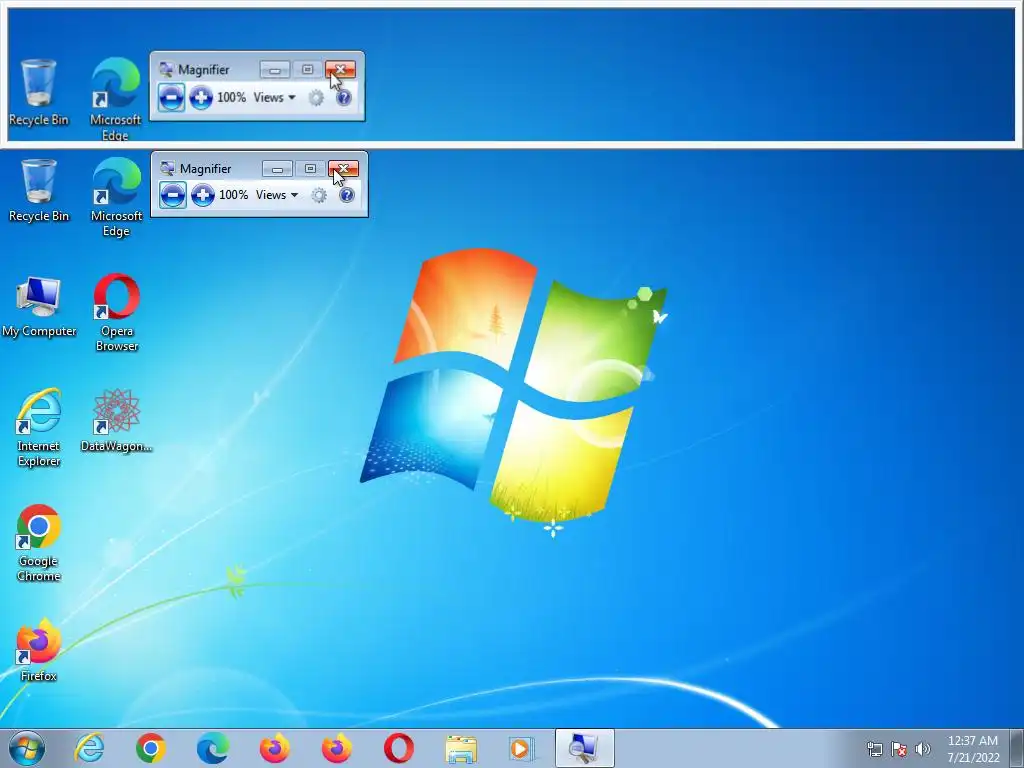Launch the left Firefox taskbar icon
Viewport: 1024px width, 768px height.
[x=275, y=748]
